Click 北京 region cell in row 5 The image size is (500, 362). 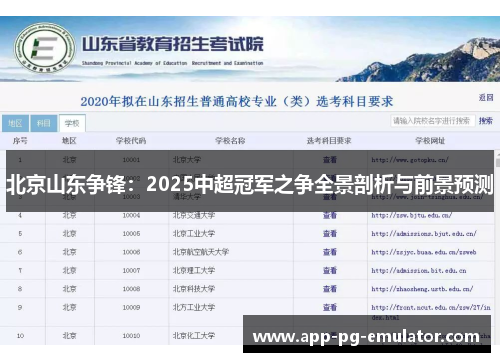point(69,234)
